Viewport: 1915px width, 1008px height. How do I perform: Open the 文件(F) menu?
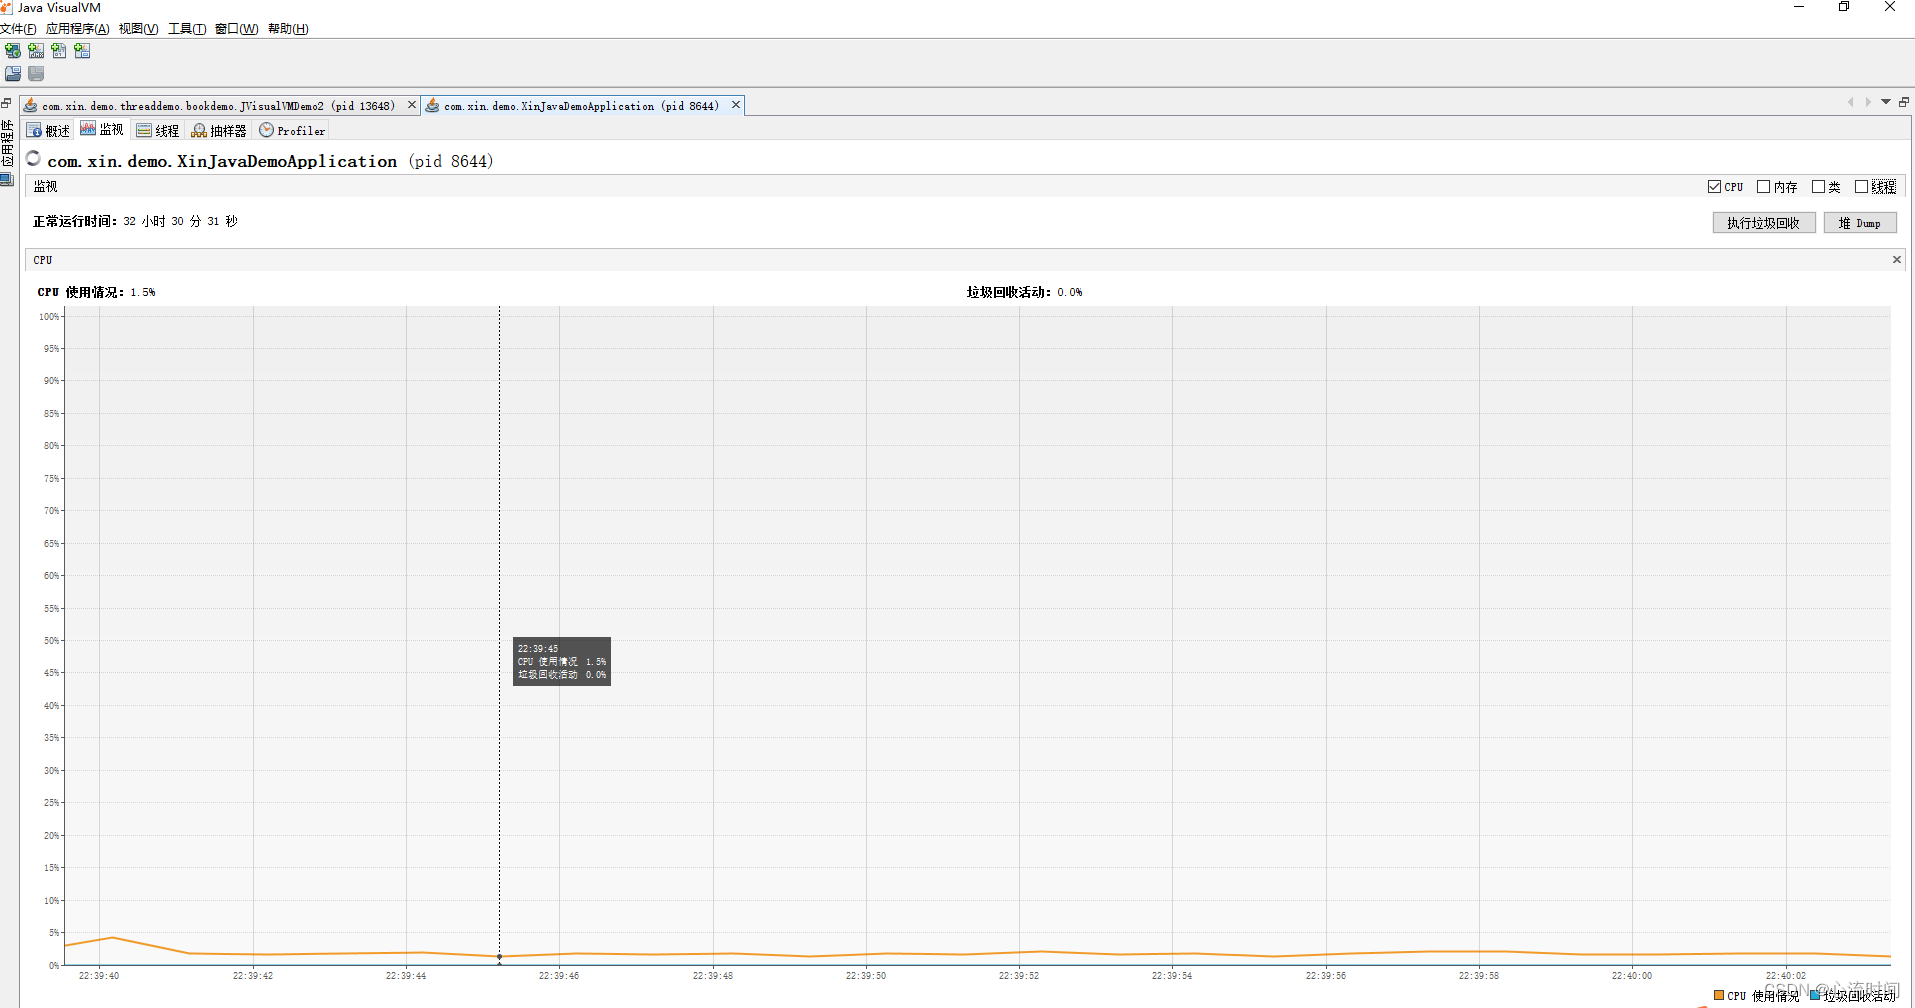pyautogui.click(x=18, y=29)
